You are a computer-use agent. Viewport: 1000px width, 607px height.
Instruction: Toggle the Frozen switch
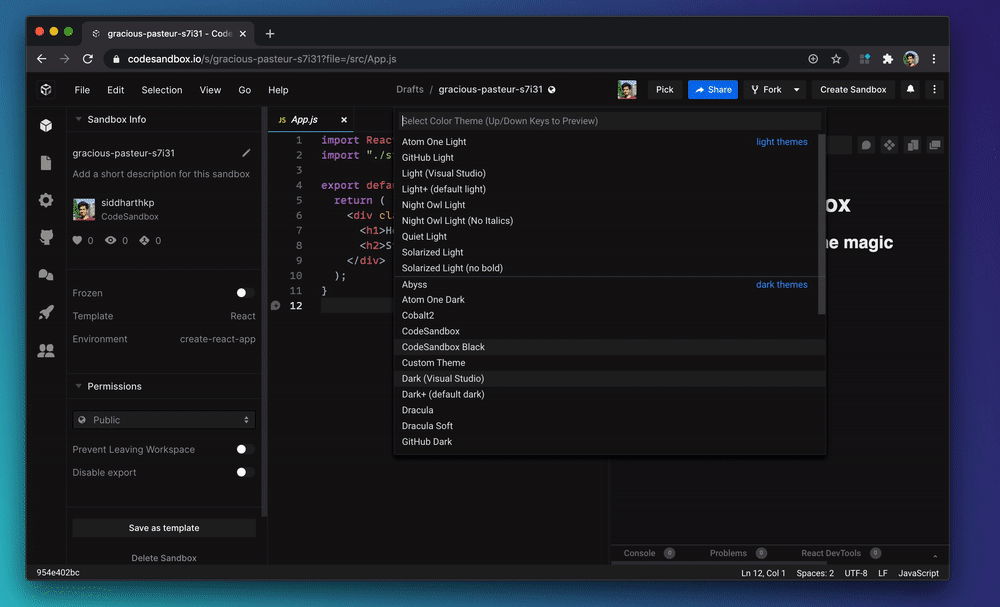point(245,293)
